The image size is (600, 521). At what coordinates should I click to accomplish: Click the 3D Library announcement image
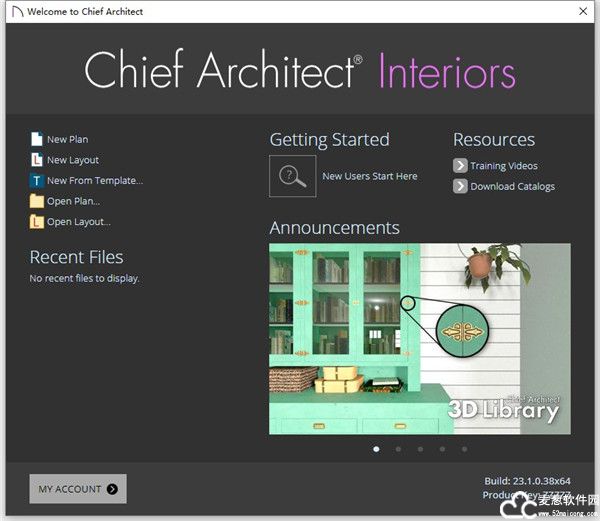[419, 338]
